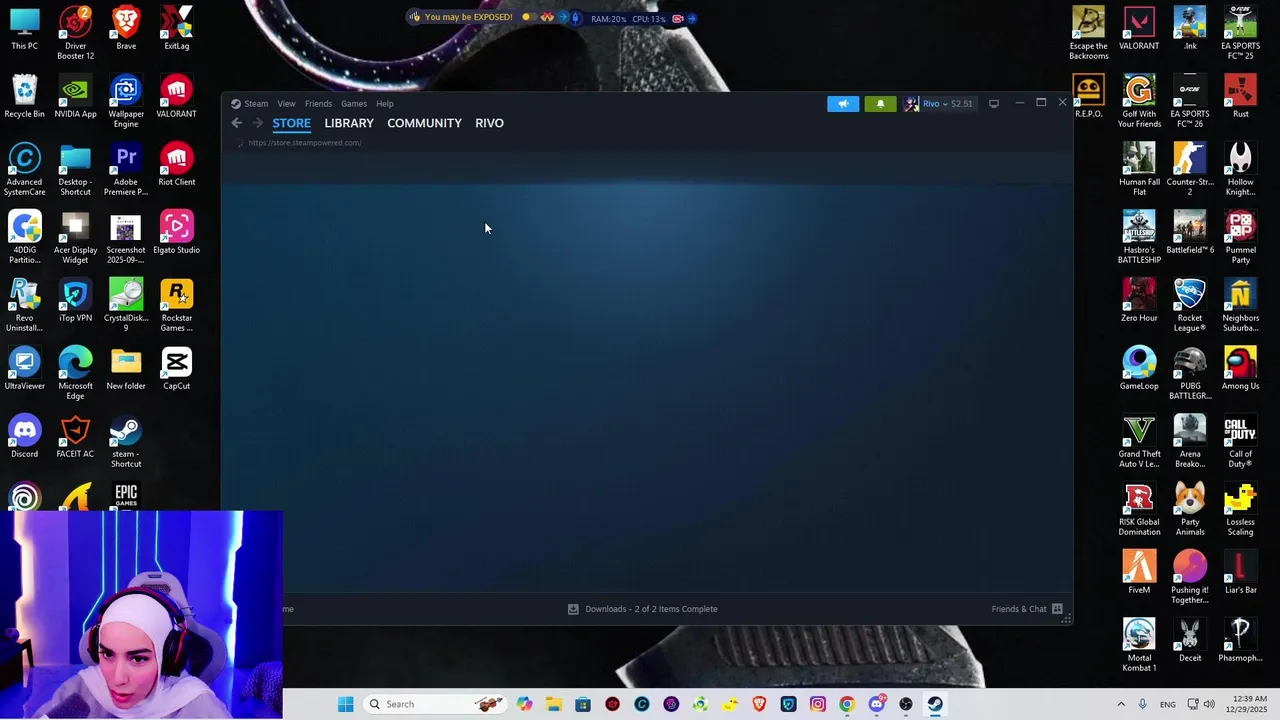Click the store.steampowered.com URL
This screenshot has width=1280, height=720.
click(305, 143)
